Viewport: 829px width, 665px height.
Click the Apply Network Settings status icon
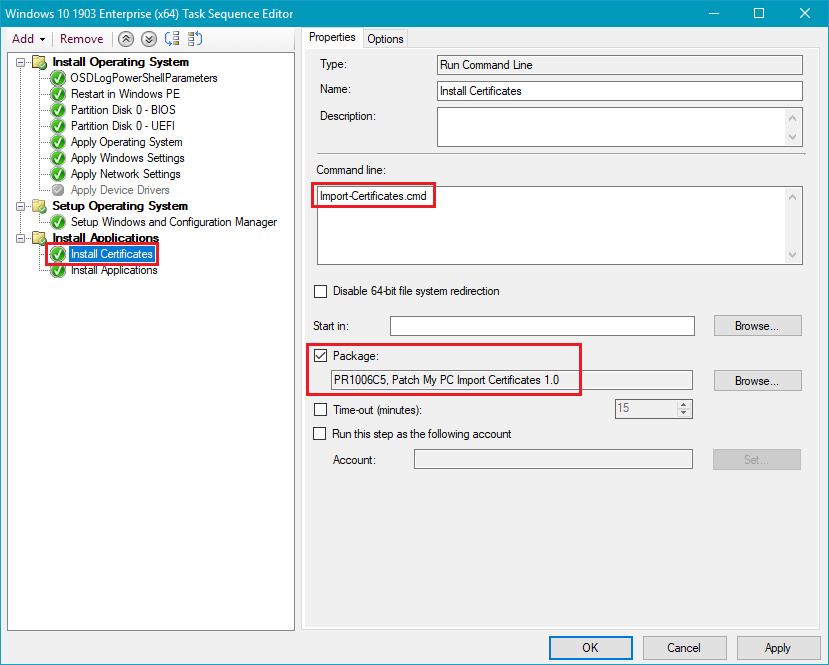tap(58, 174)
